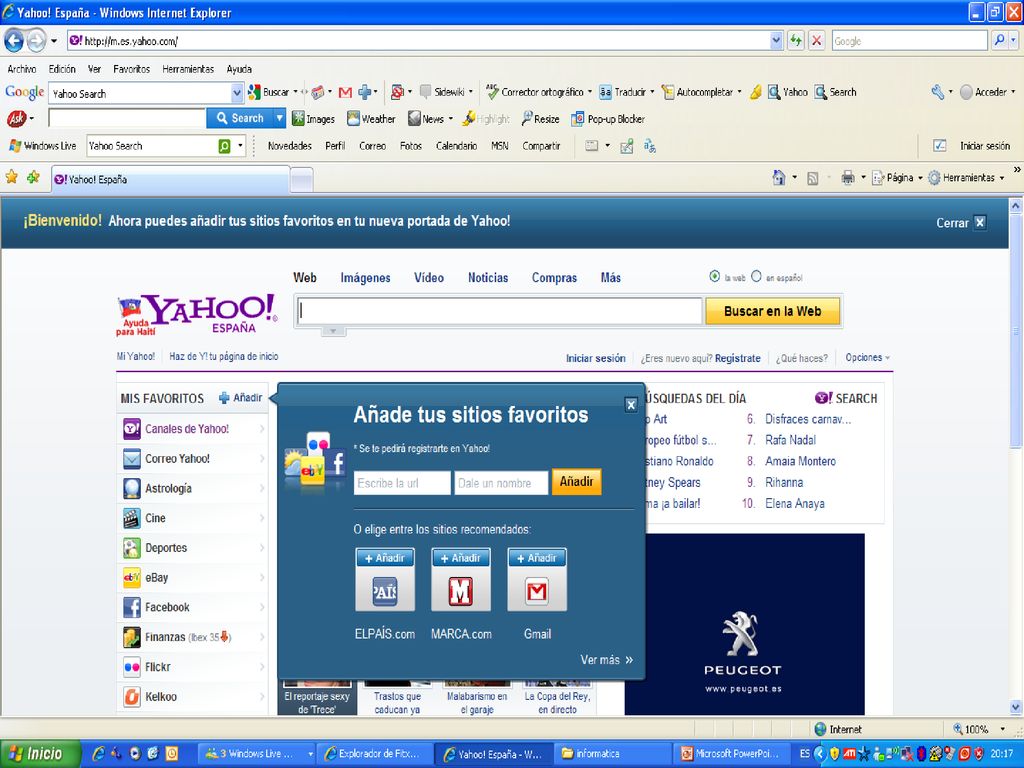The width and height of the screenshot is (1024, 768).
Task: Click the Resize toolbar tool
Action: (540, 119)
